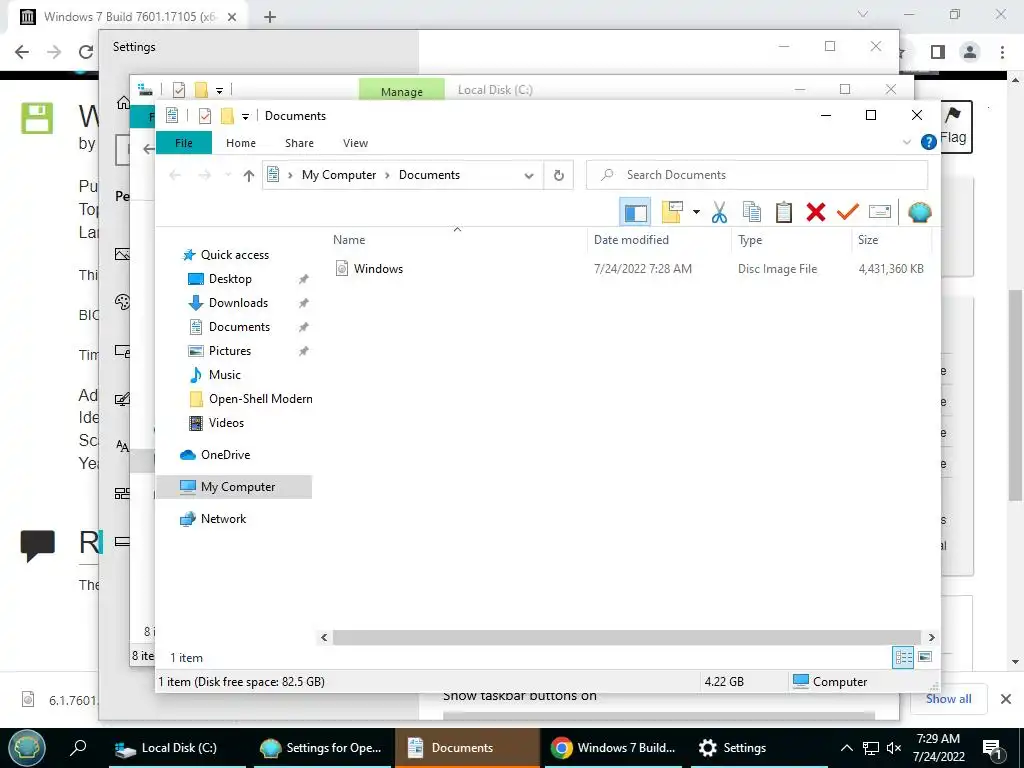The image size is (1024, 768).
Task: Sort by the Size column header
Action: point(868,240)
